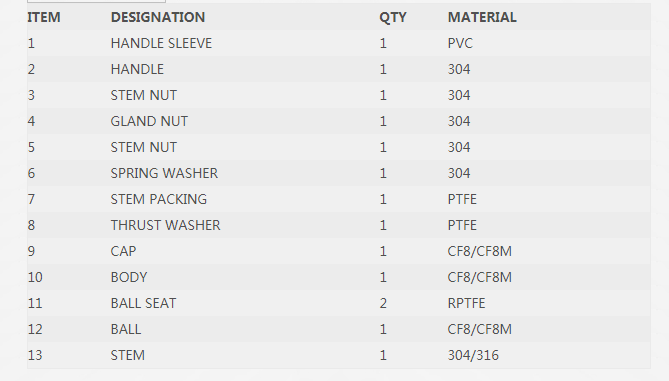669x381 pixels.
Task: Click the CAP designation in row 9
Action: coord(123,251)
